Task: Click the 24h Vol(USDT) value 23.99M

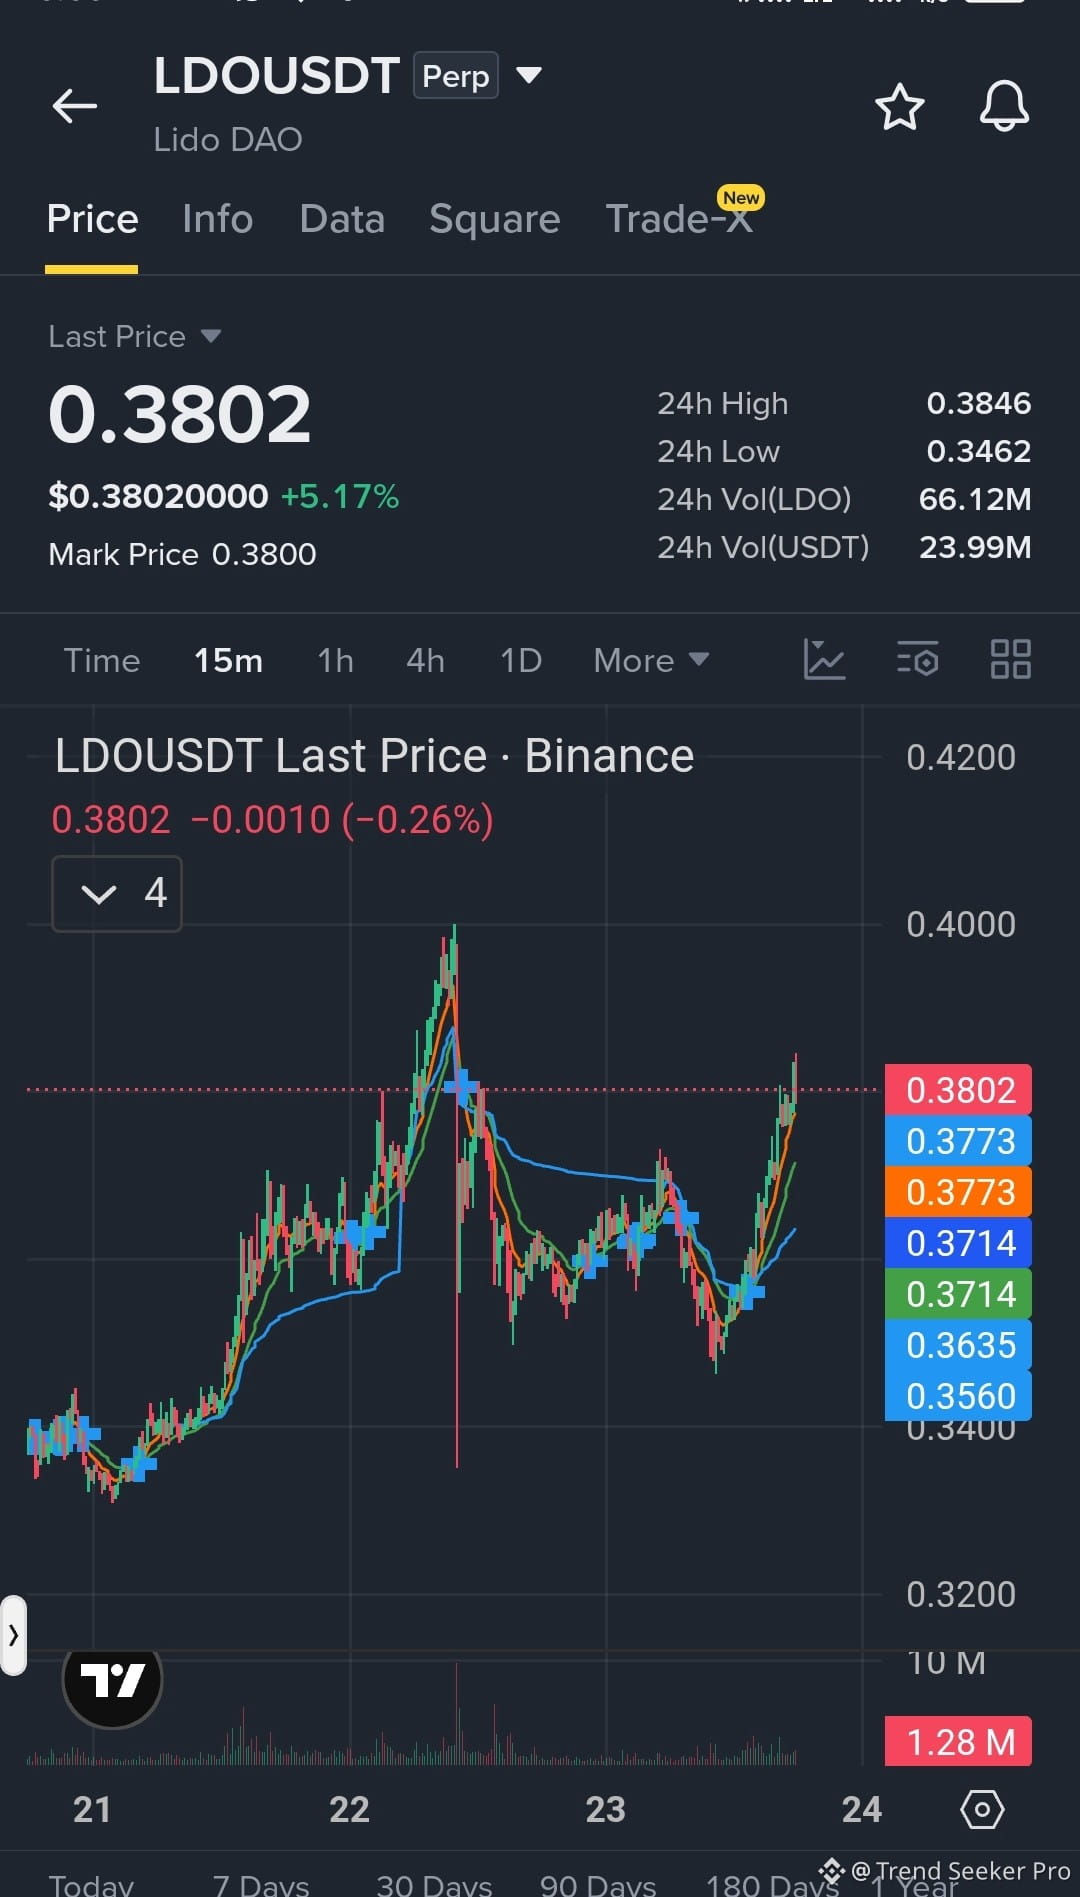Action: [x=974, y=547]
